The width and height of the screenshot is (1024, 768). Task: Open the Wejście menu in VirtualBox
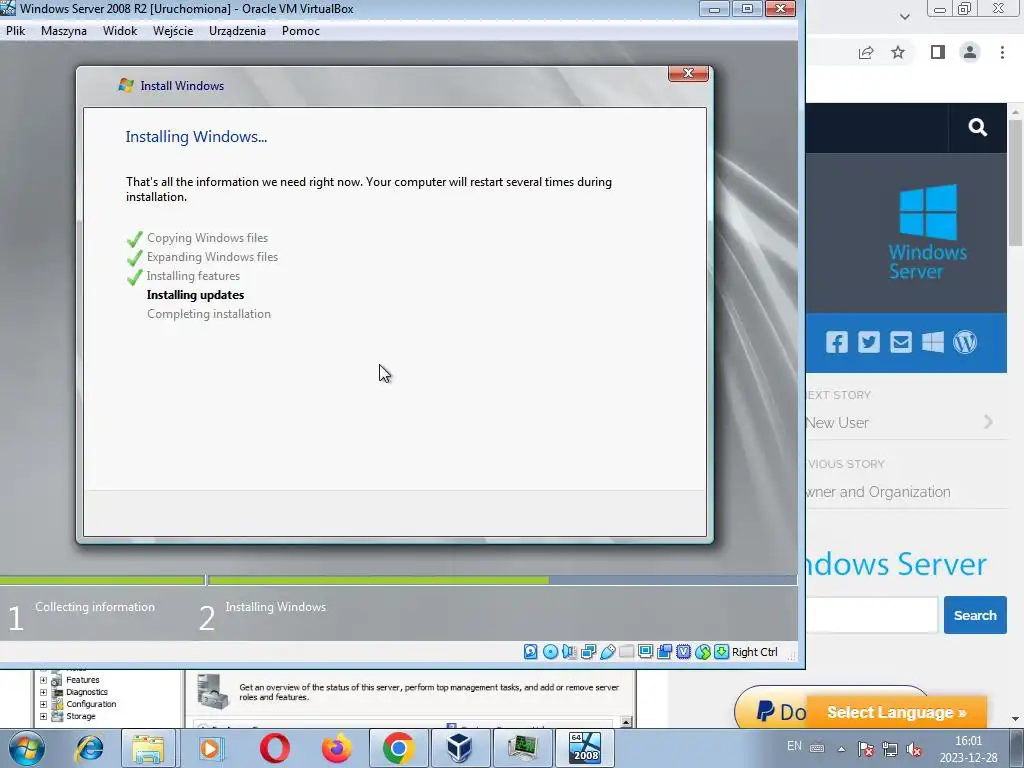pyautogui.click(x=172, y=31)
